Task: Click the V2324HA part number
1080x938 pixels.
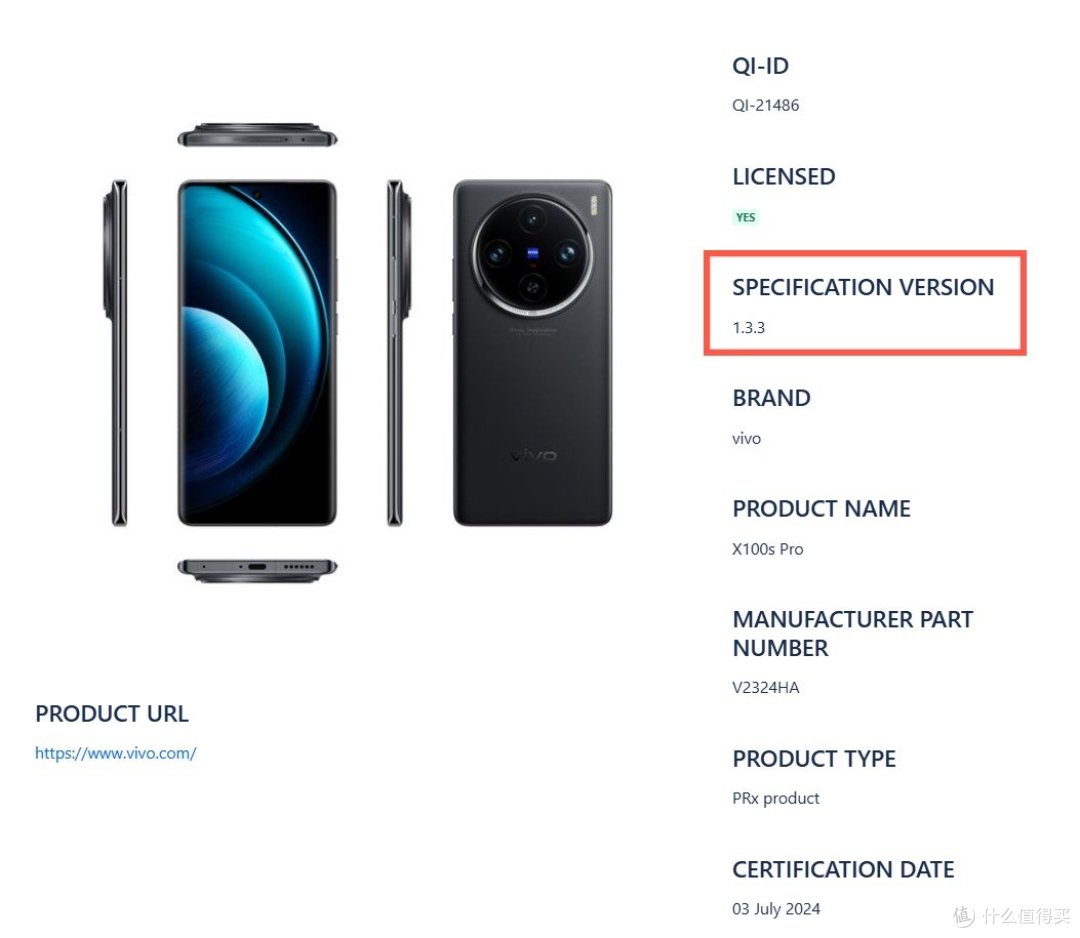Action: (765, 687)
